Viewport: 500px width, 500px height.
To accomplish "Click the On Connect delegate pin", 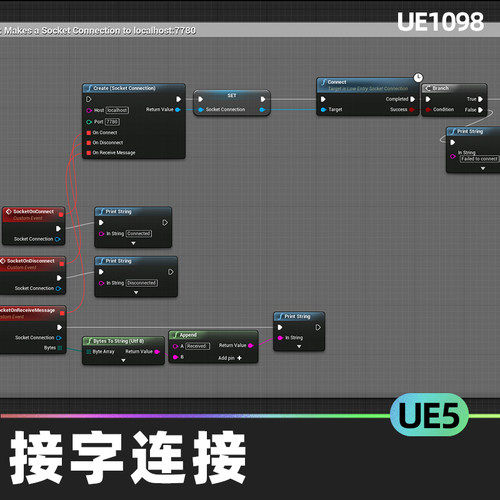I will coord(89,133).
